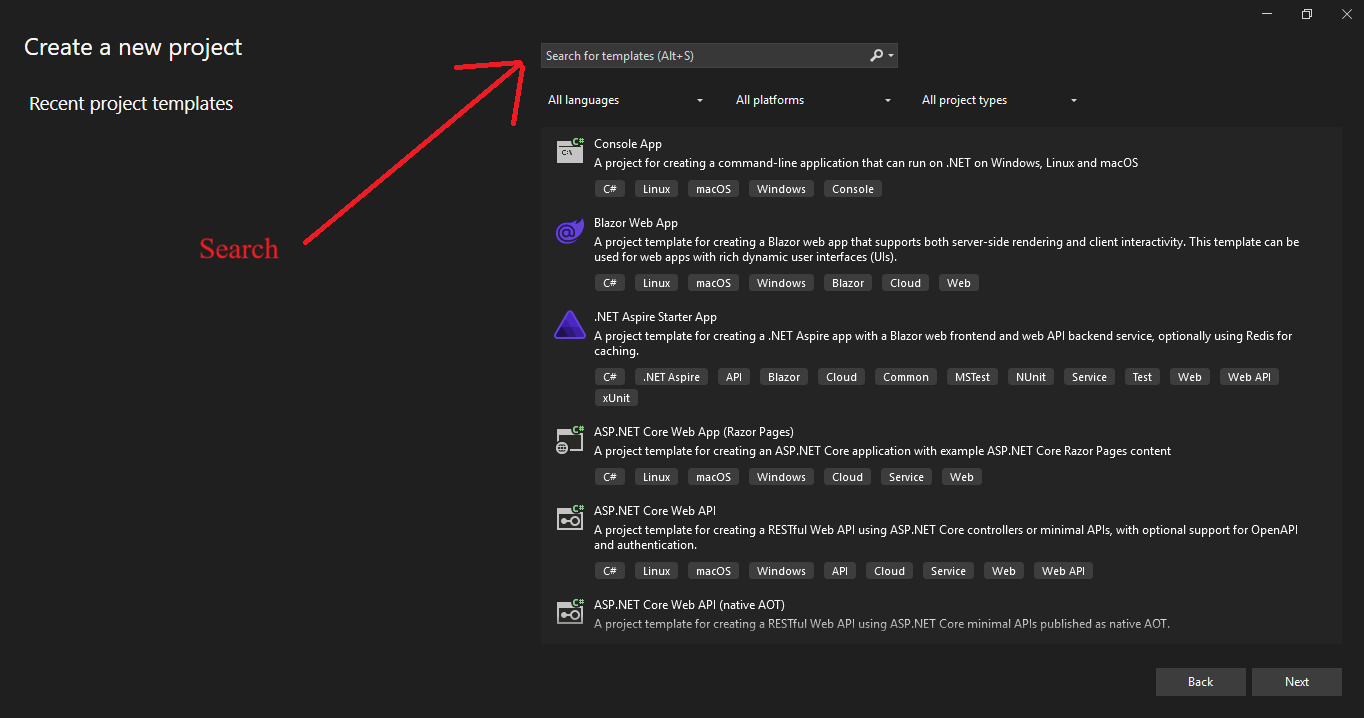Open the All languages dropdown
This screenshot has height=718, width=1364.
pos(625,100)
